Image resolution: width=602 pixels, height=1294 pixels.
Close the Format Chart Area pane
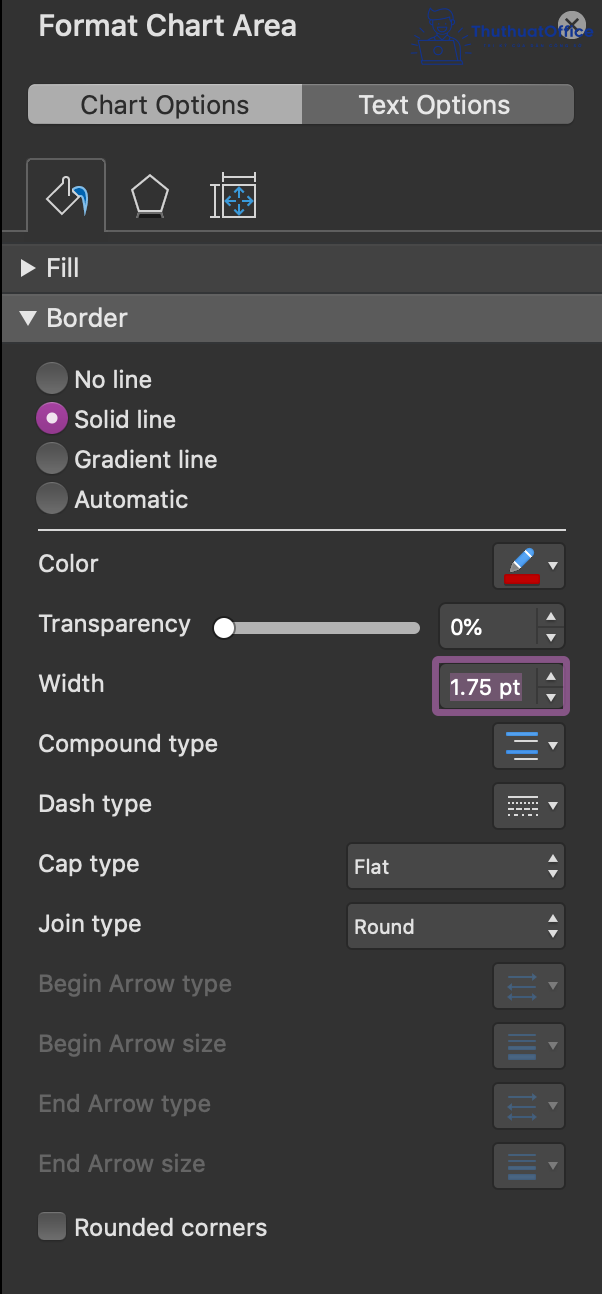pos(571,25)
